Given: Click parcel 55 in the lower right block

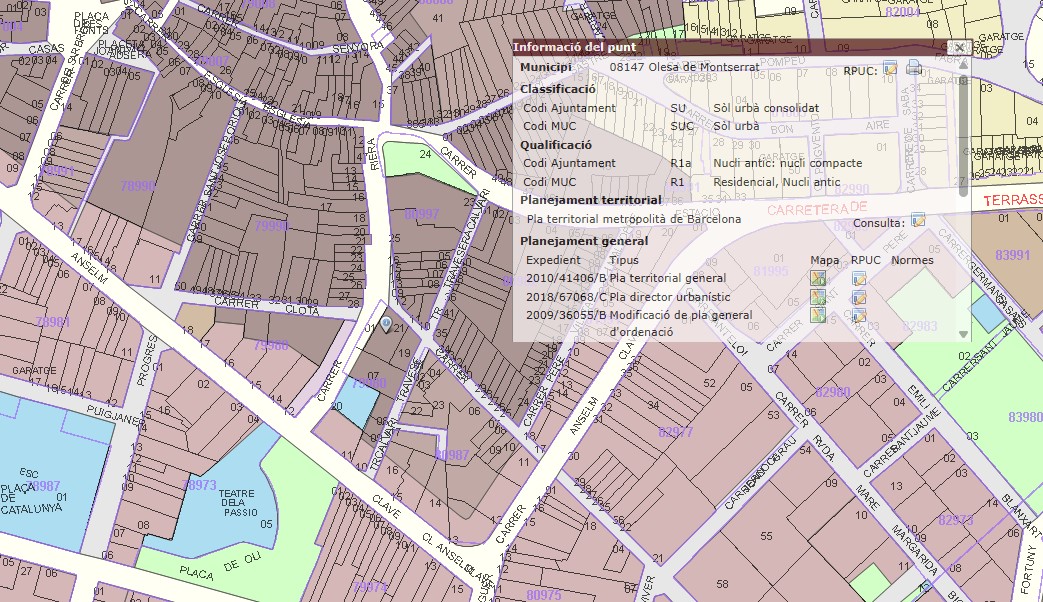Looking at the screenshot, I should pyautogui.click(x=766, y=535).
